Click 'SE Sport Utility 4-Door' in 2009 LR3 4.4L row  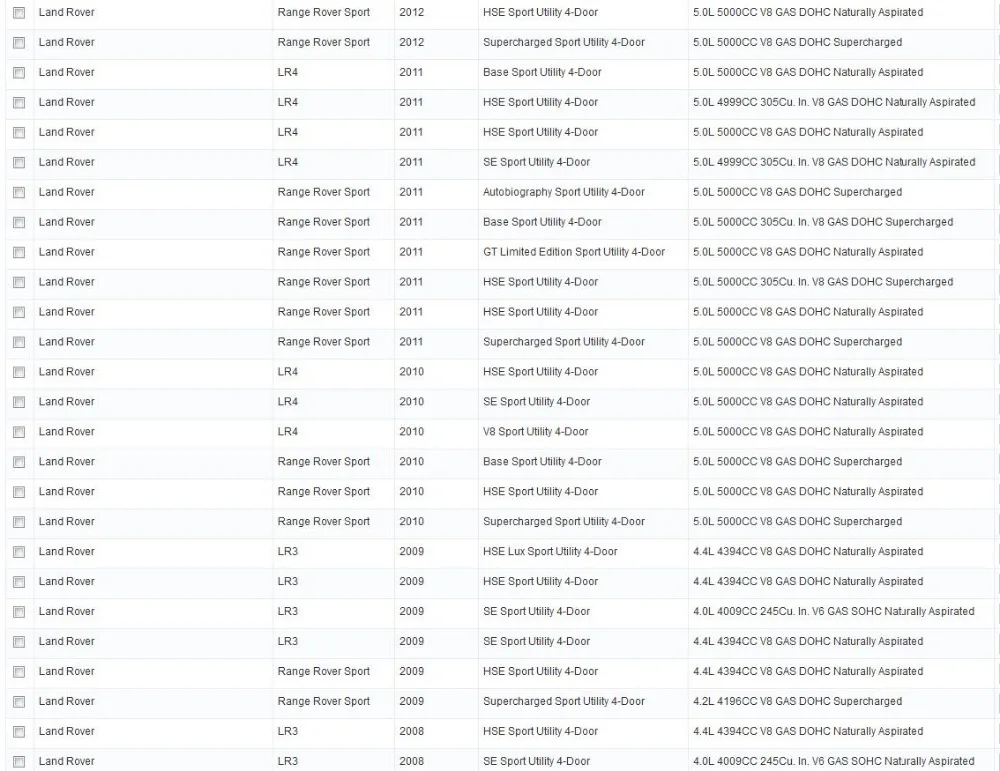click(x=536, y=642)
